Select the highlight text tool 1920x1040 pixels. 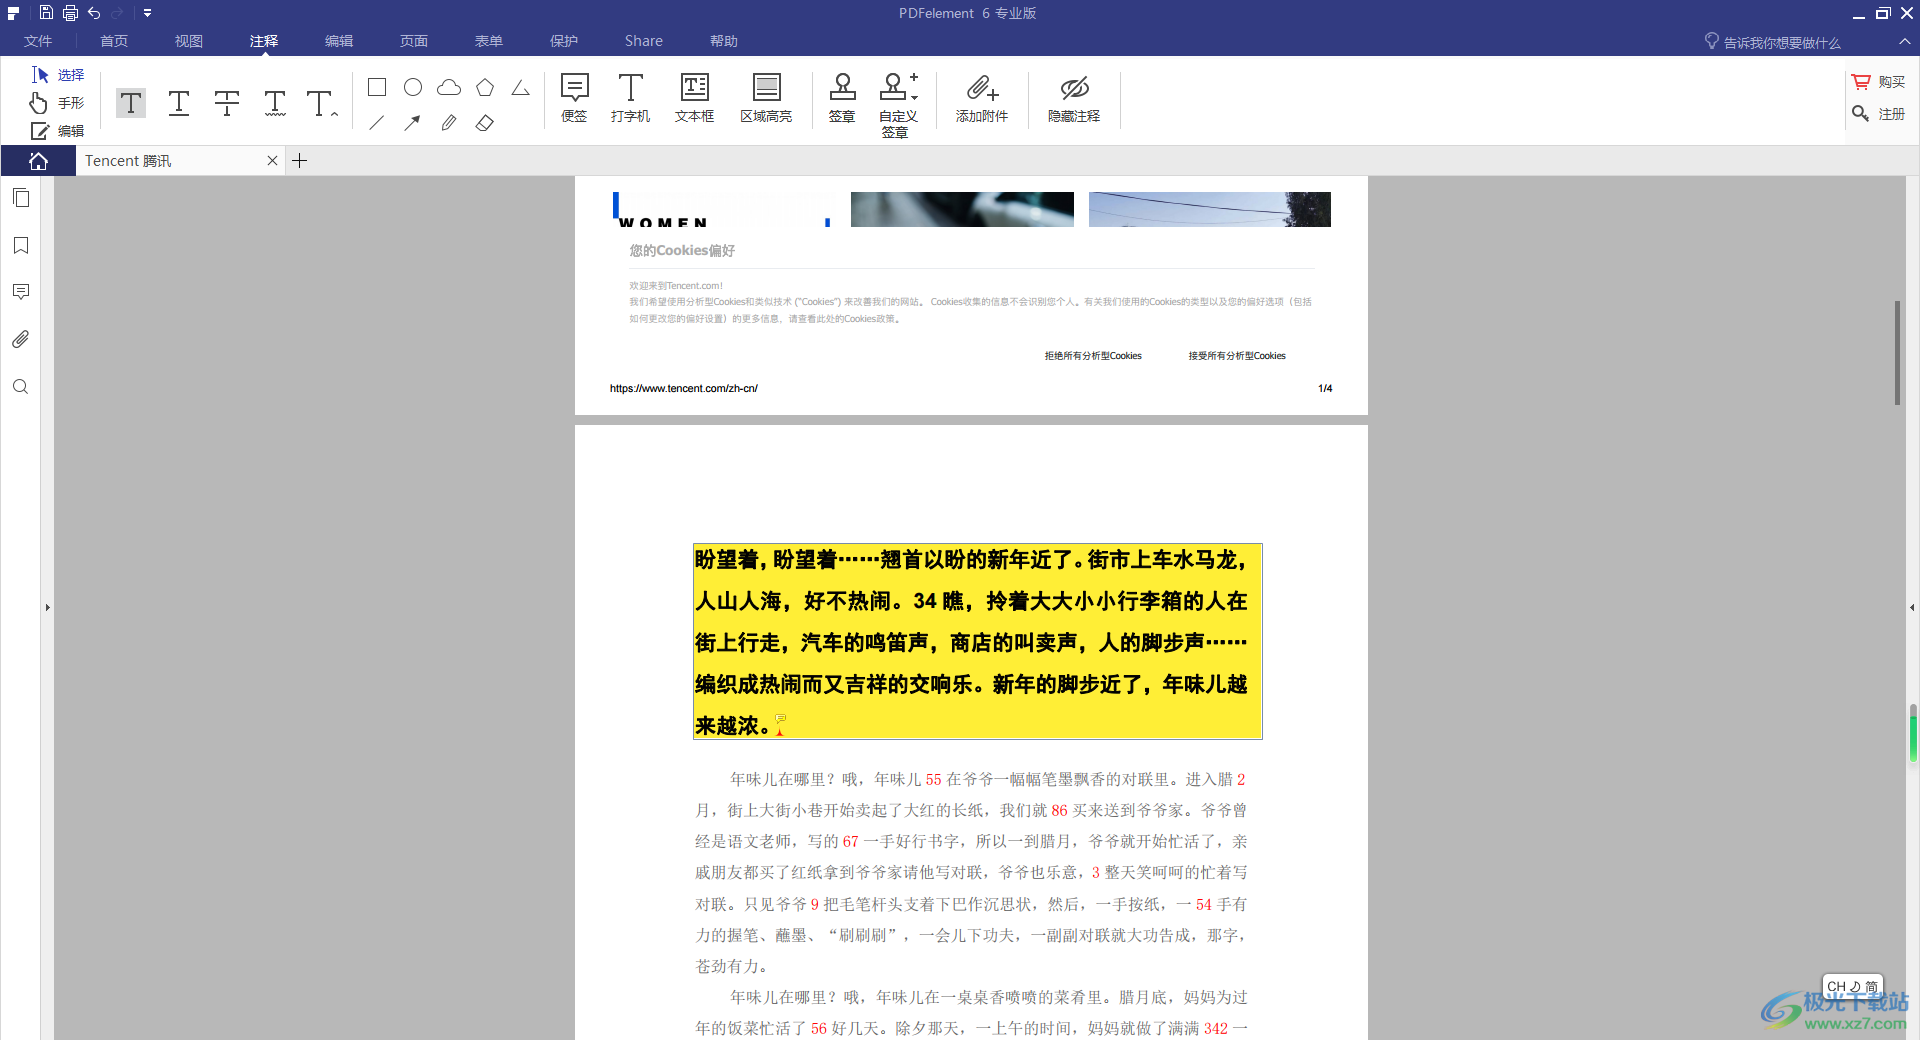131,103
